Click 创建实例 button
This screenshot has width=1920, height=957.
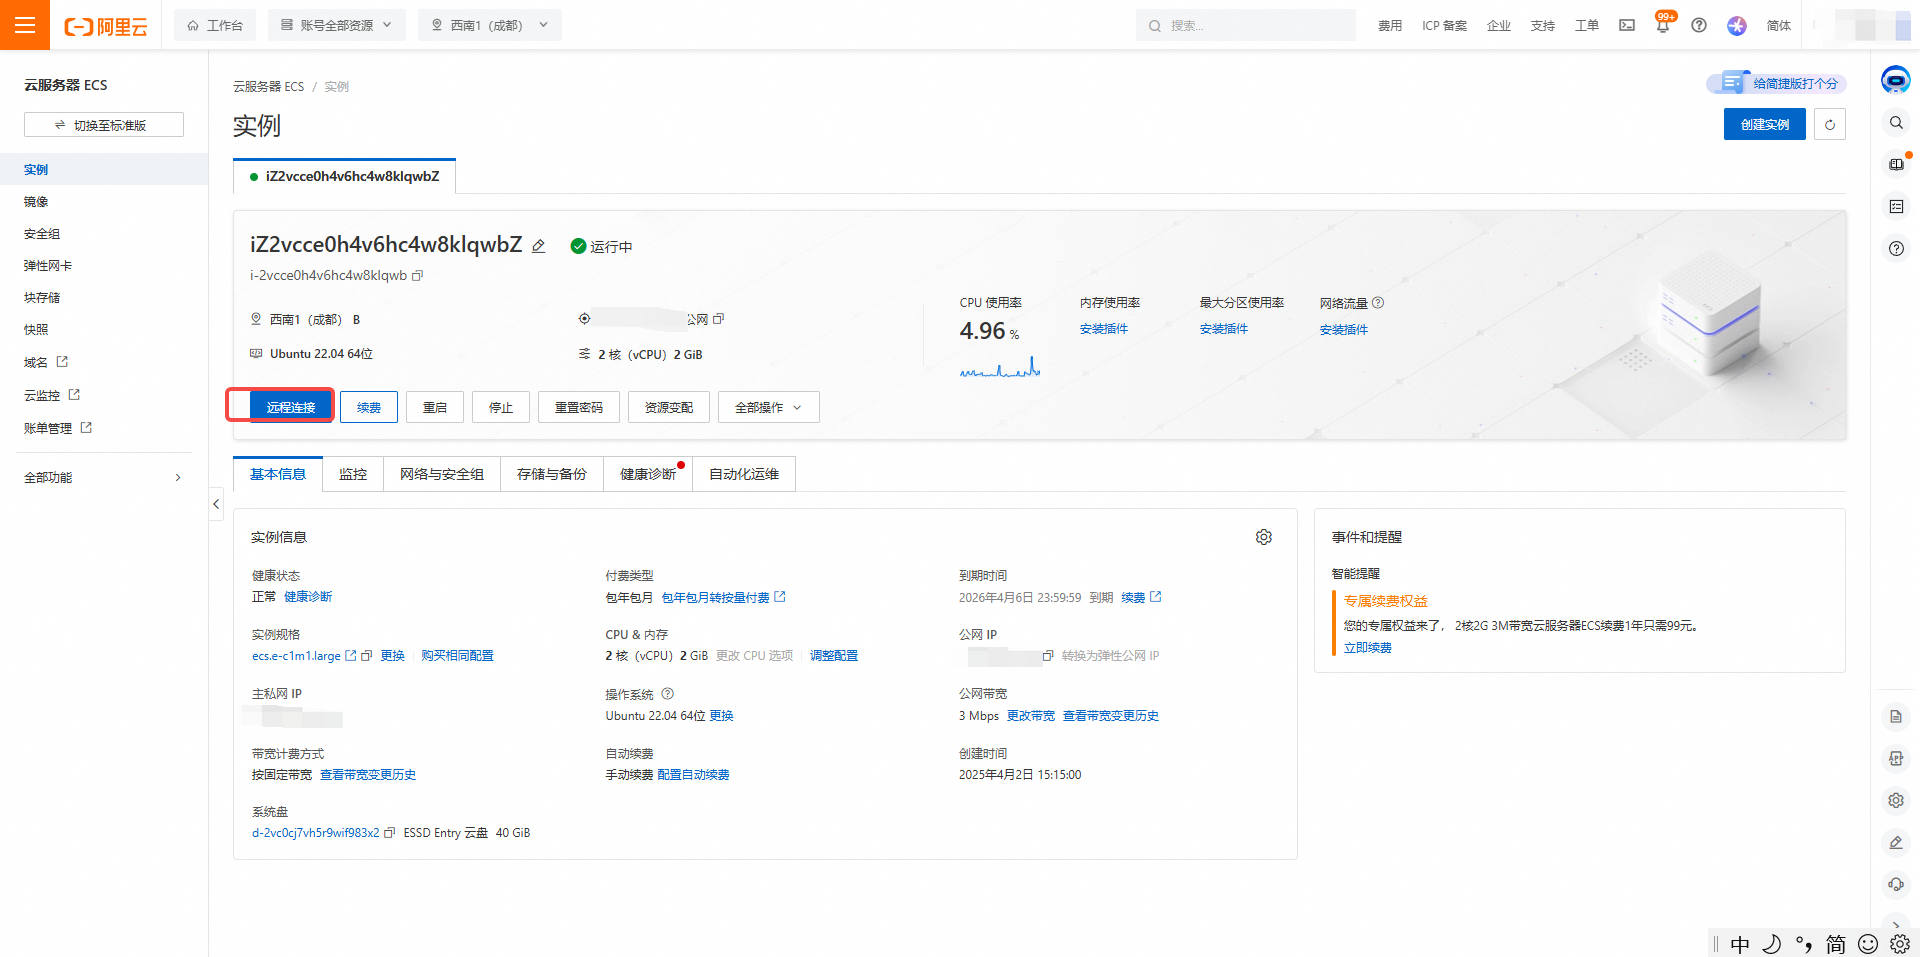[1765, 124]
